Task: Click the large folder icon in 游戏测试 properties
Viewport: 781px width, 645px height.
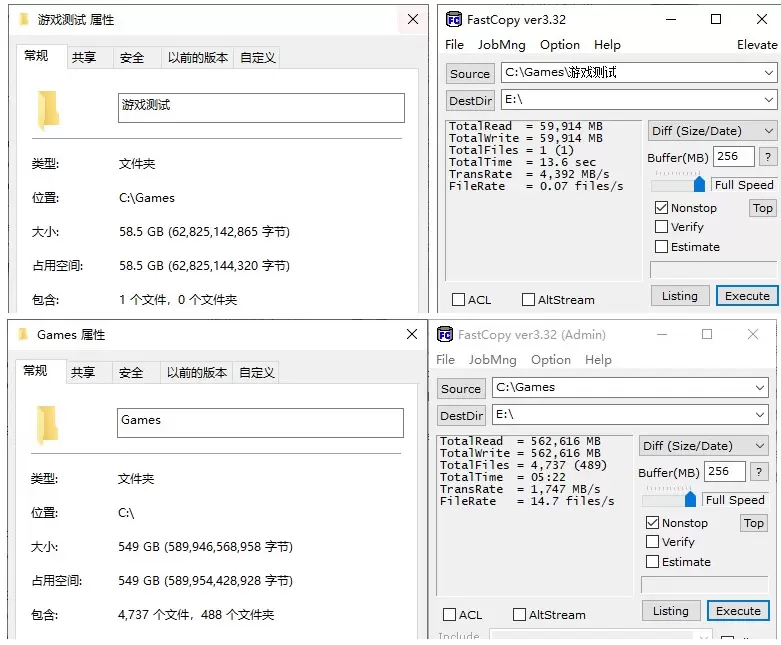Action: 47,110
